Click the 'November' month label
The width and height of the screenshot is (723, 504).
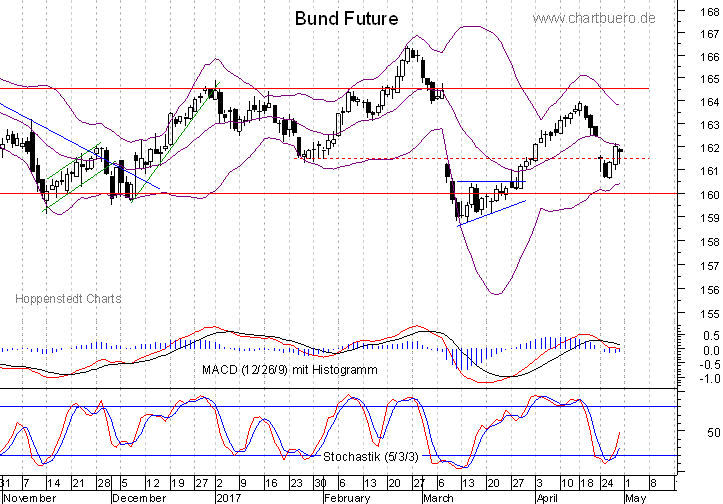coord(30,498)
